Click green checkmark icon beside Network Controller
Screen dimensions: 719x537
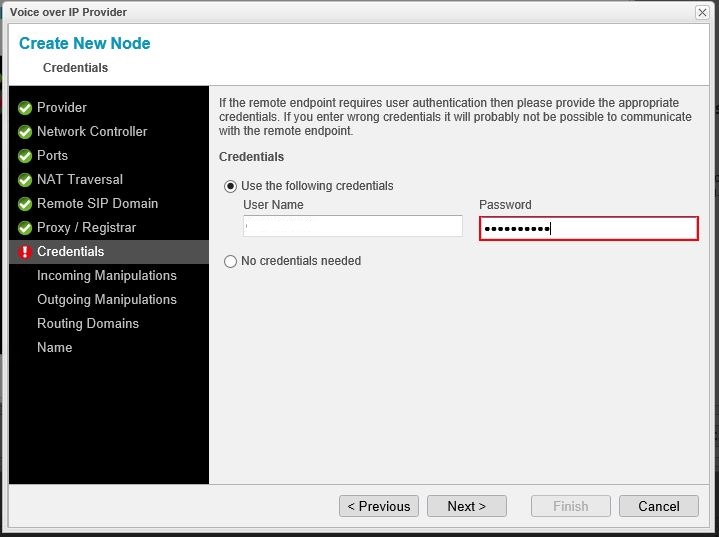pos(25,132)
